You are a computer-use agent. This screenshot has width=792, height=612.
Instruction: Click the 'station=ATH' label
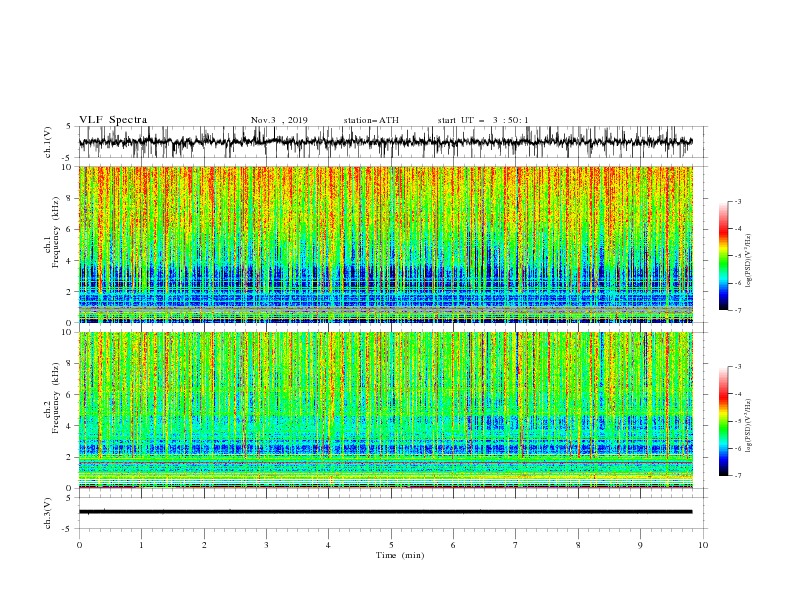click(371, 120)
